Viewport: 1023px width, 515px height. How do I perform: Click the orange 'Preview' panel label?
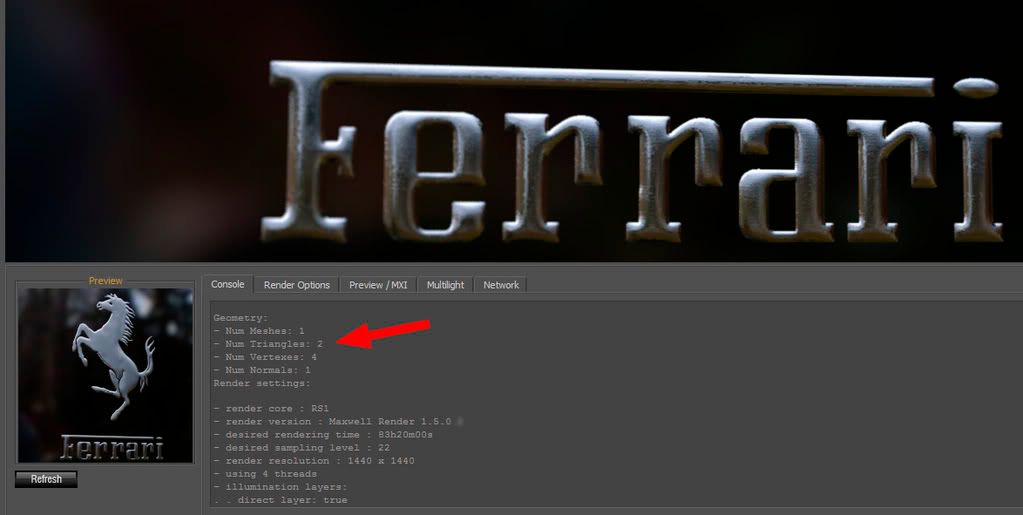pos(106,281)
